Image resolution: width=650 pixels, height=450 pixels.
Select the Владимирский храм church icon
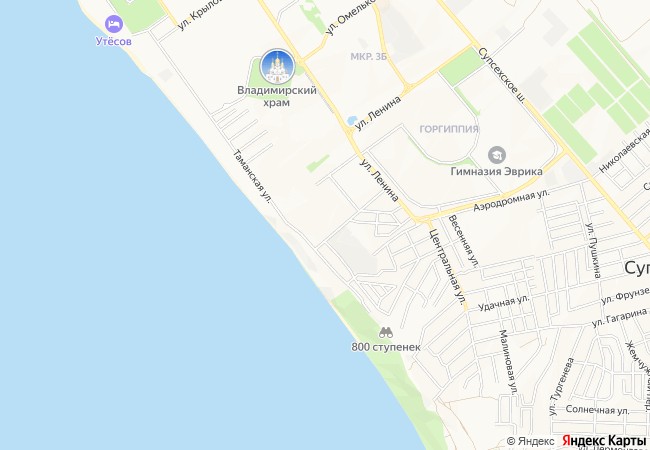pos(278,67)
